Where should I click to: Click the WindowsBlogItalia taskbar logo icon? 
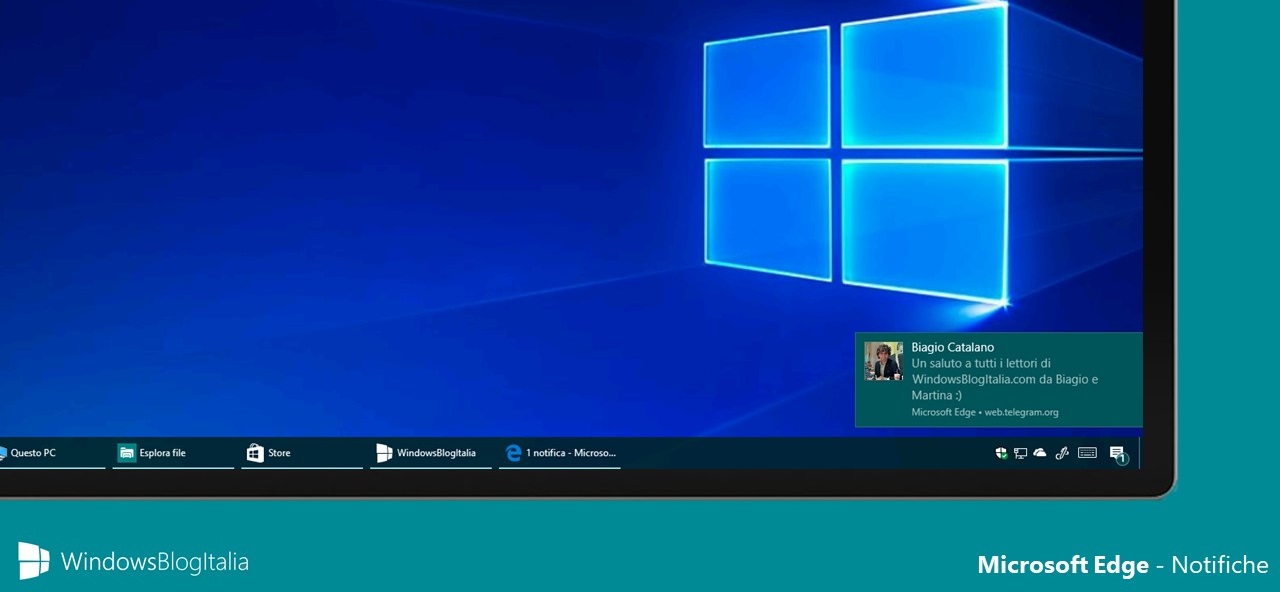point(384,453)
